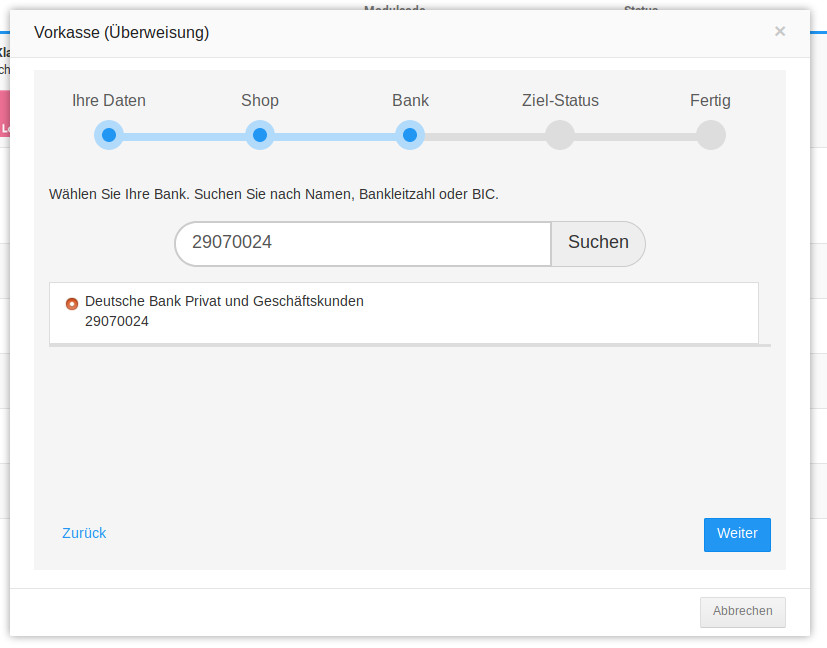The width and height of the screenshot is (827, 648).
Task: Select the Ihre Daten step label
Action: point(109,101)
